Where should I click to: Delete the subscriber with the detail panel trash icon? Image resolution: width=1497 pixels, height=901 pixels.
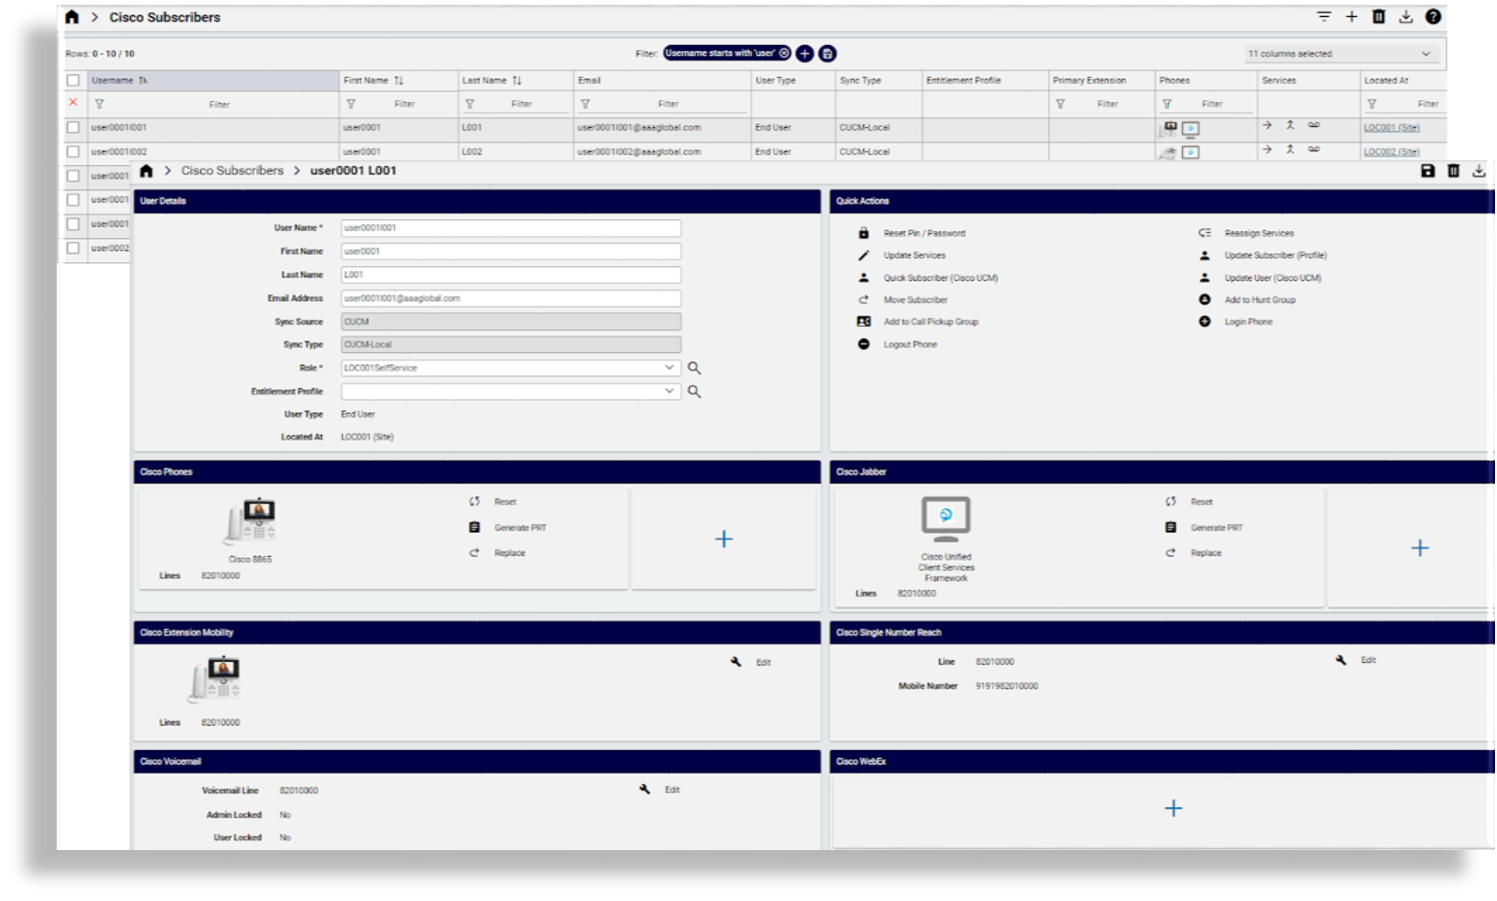point(1454,171)
